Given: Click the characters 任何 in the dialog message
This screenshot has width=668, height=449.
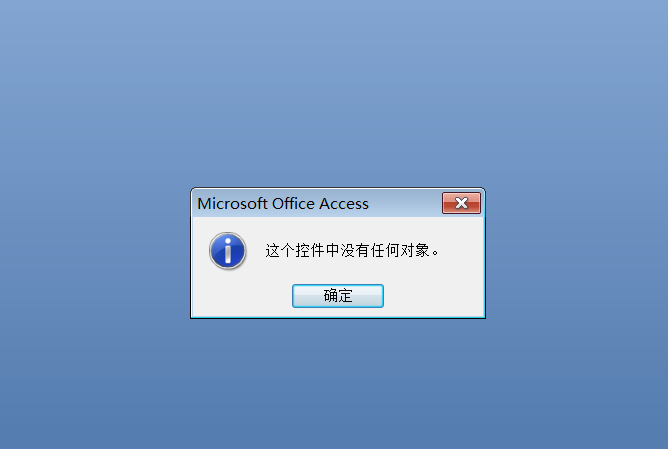Looking at the screenshot, I should click(385, 250).
